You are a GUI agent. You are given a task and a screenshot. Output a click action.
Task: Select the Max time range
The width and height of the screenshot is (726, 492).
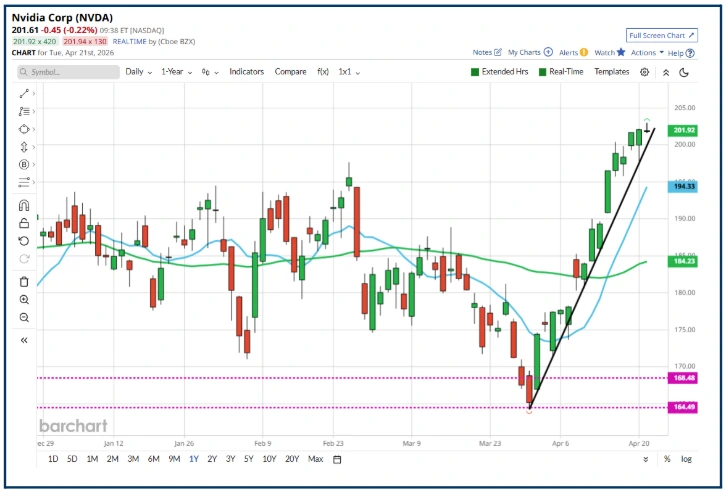pos(315,459)
